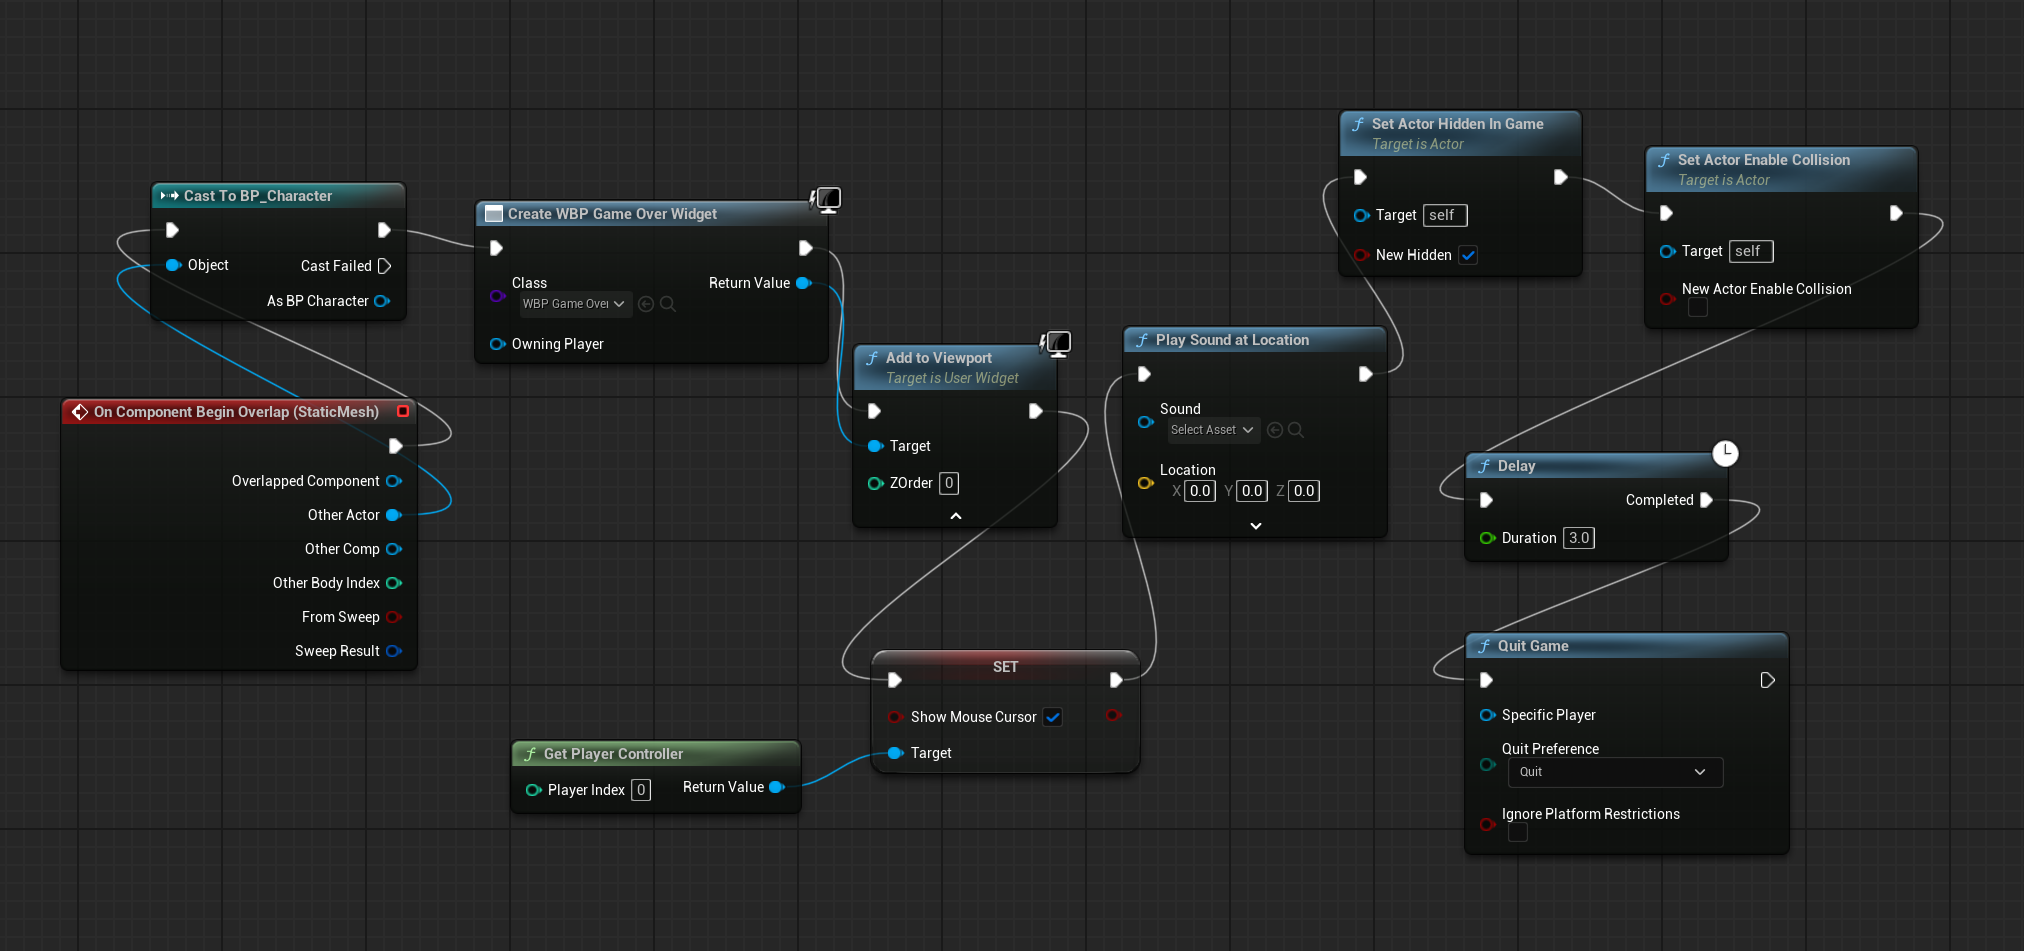Screen dimensions: 2024x951
Task: Click the Set Actor Hidden Target self pin
Action: [x=1361, y=215]
